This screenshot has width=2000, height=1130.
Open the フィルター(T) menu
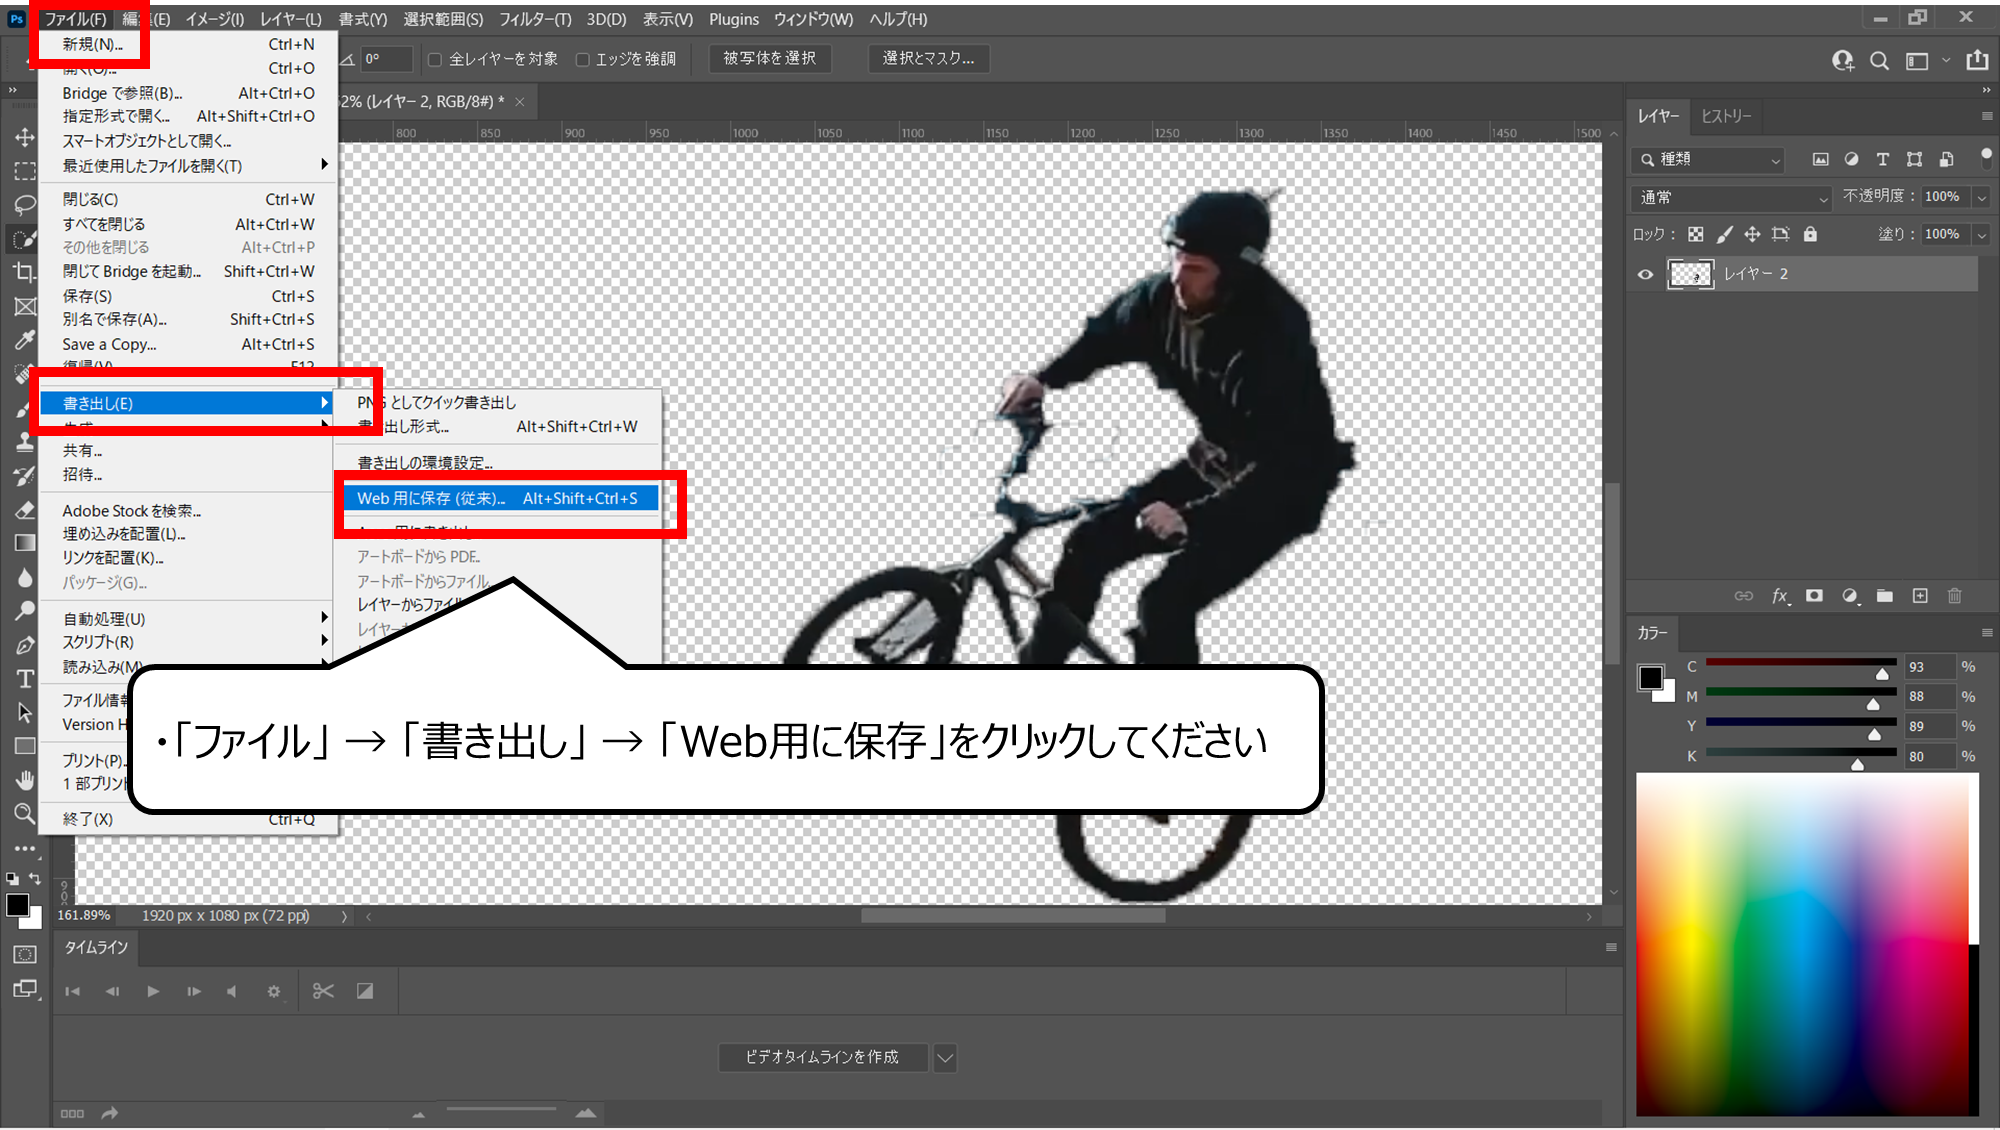535,19
